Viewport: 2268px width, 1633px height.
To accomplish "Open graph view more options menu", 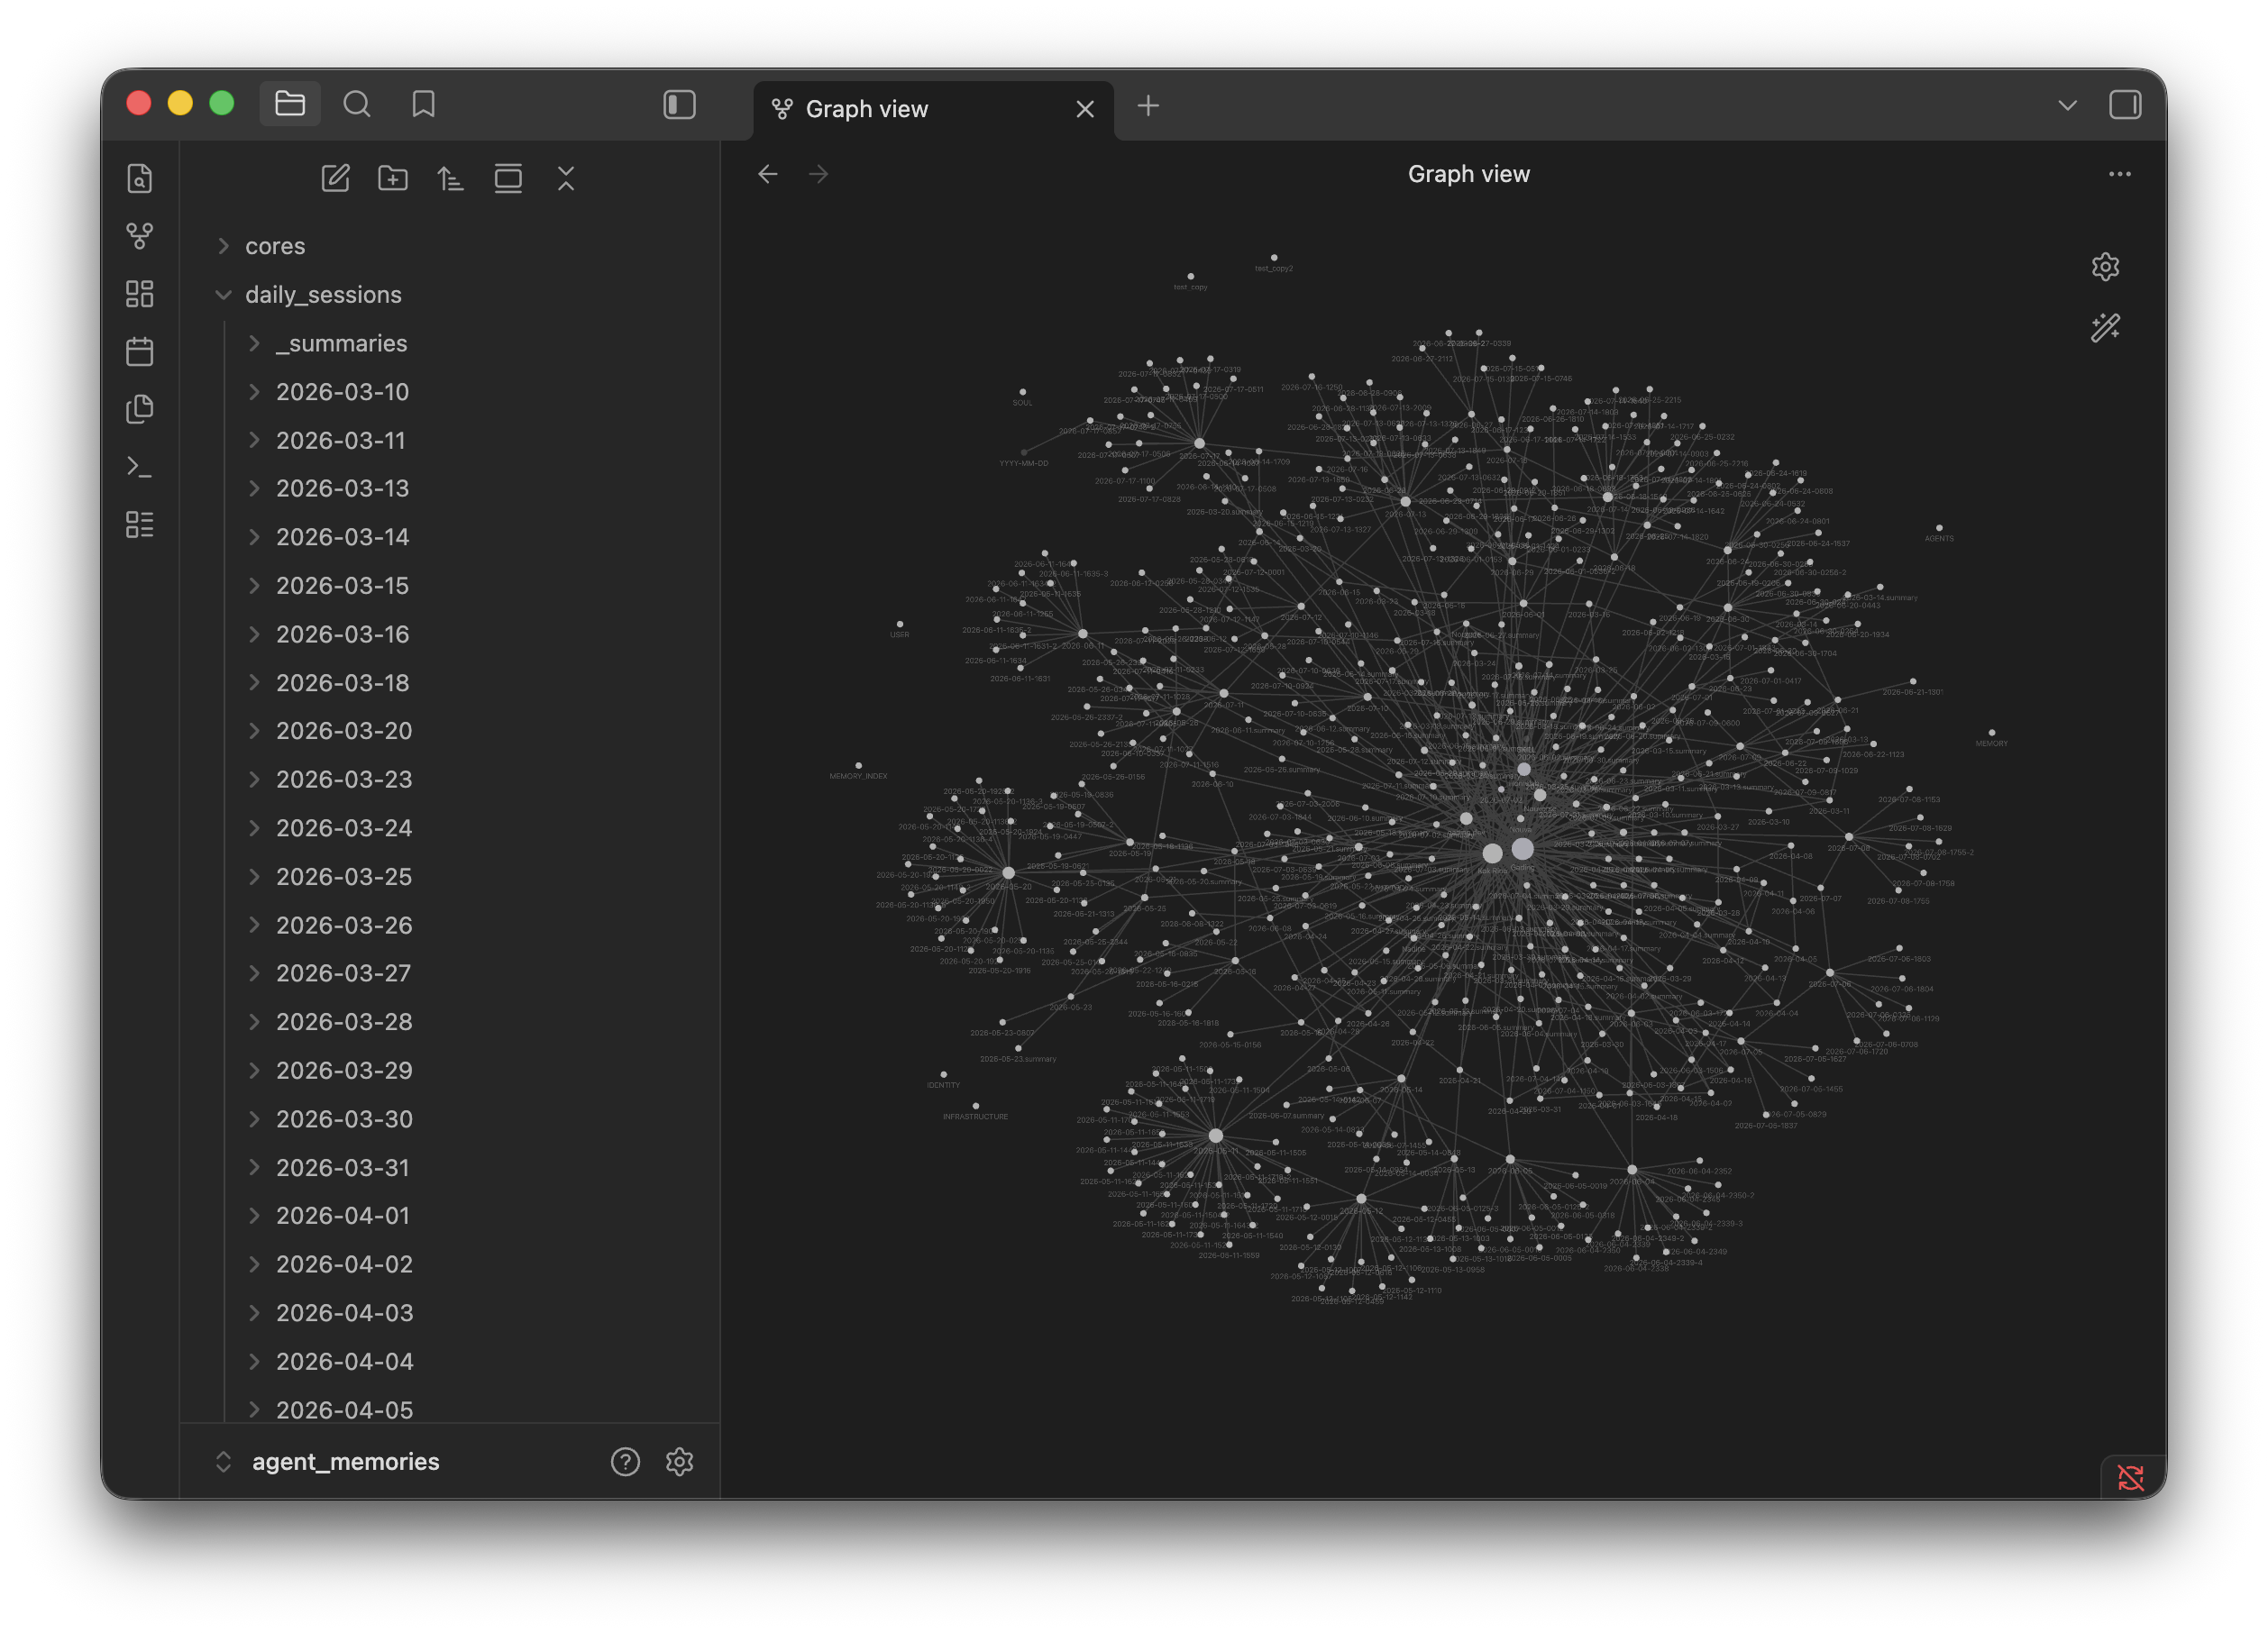I will point(2120,174).
